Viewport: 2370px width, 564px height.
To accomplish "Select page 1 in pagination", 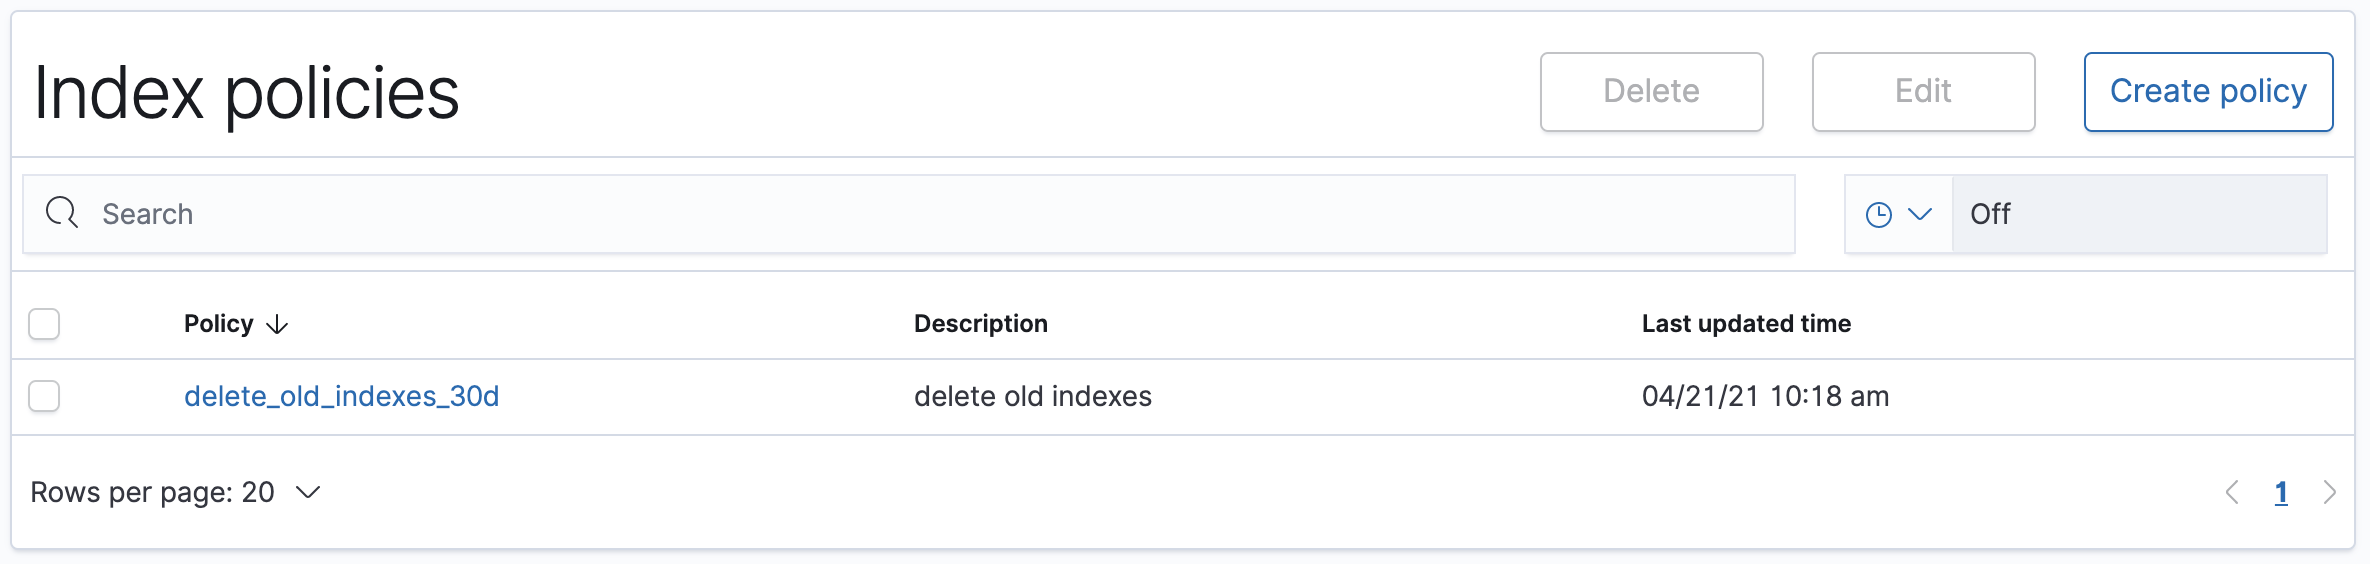I will 2281,492.
